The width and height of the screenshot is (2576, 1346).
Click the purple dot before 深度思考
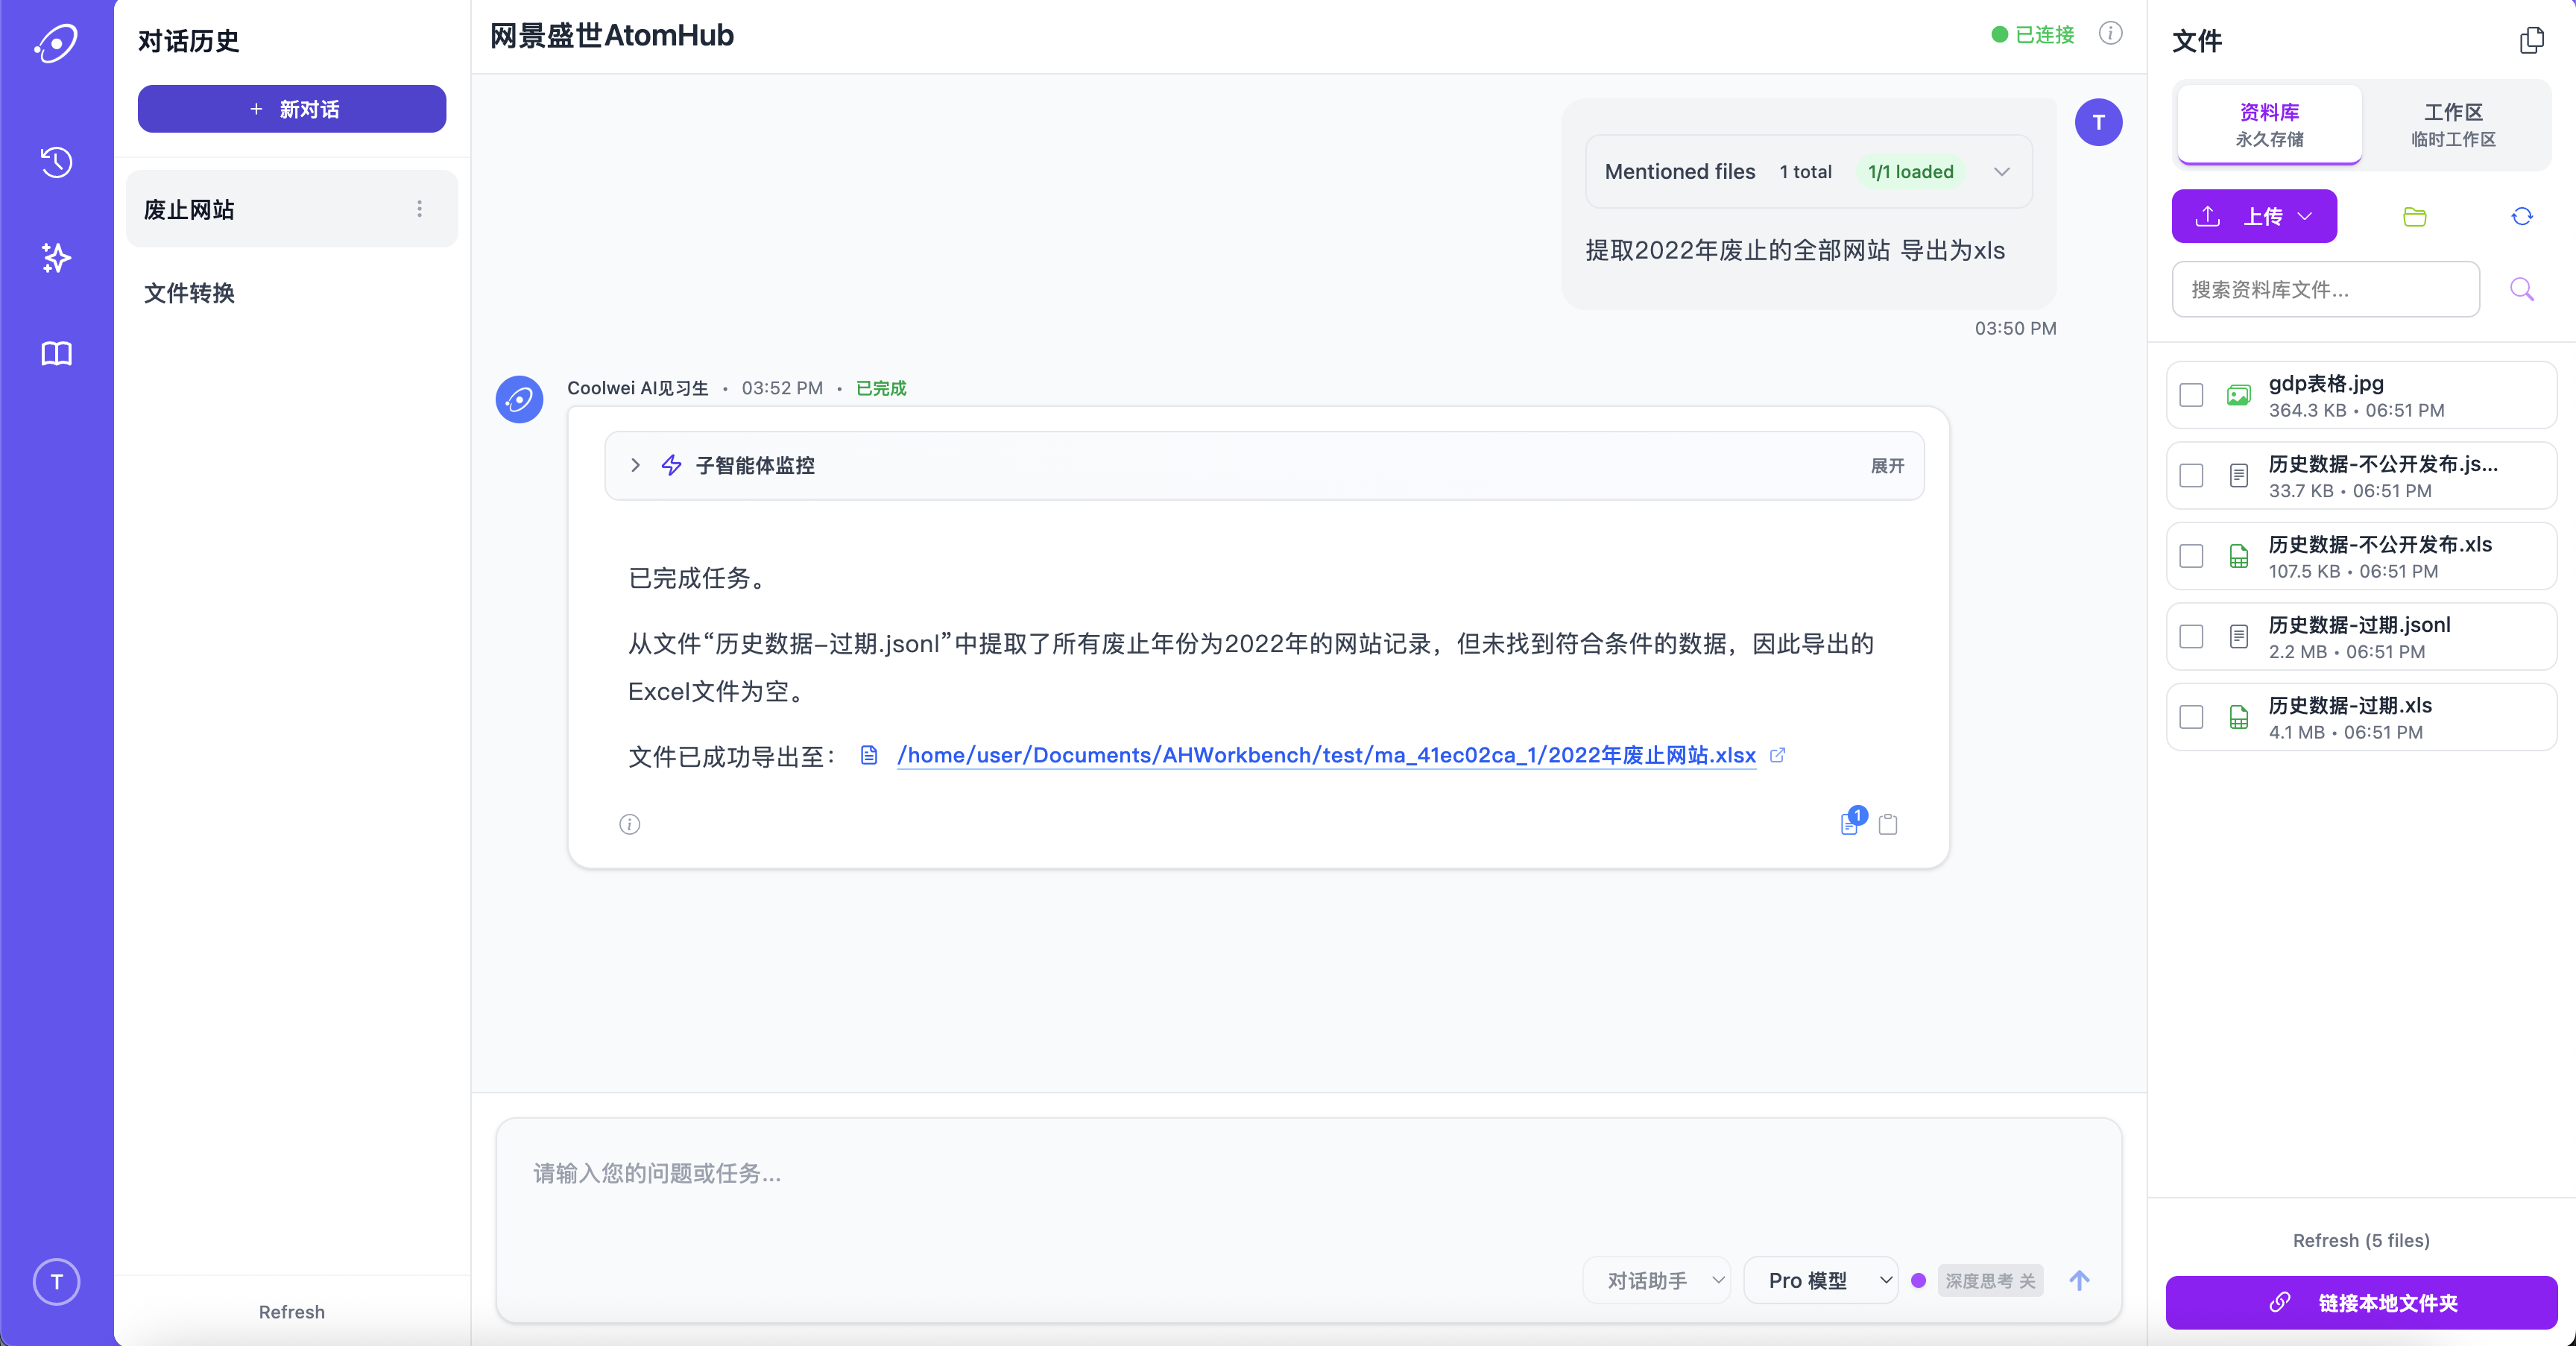pyautogui.click(x=1918, y=1281)
